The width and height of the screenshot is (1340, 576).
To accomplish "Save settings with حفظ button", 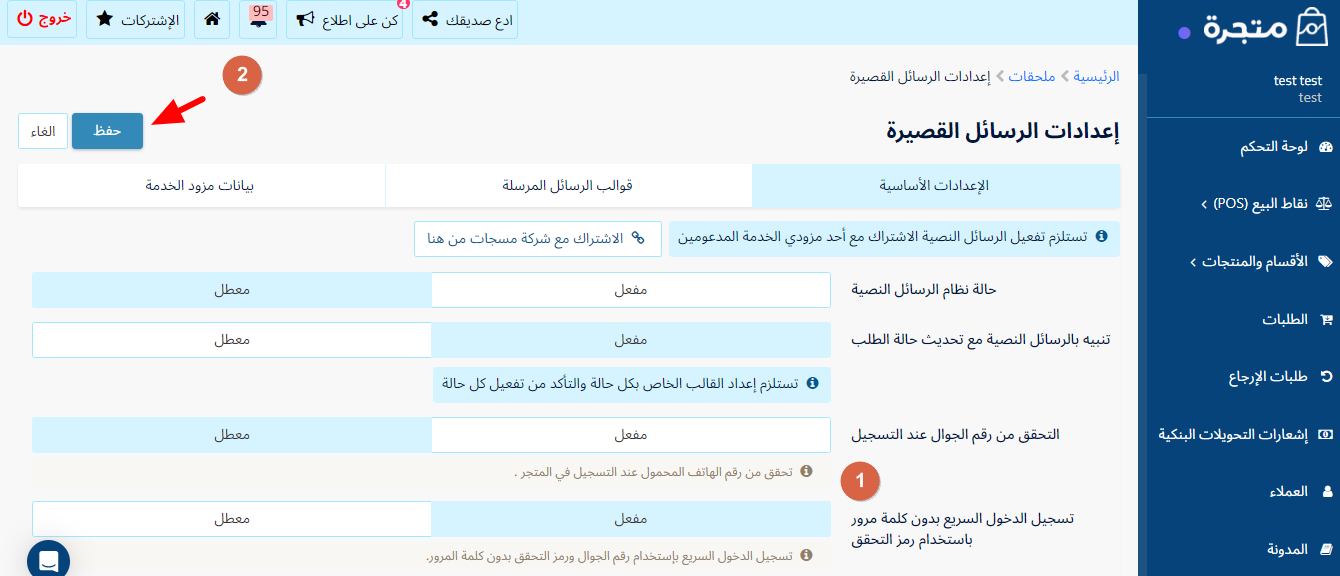I will tap(107, 131).
